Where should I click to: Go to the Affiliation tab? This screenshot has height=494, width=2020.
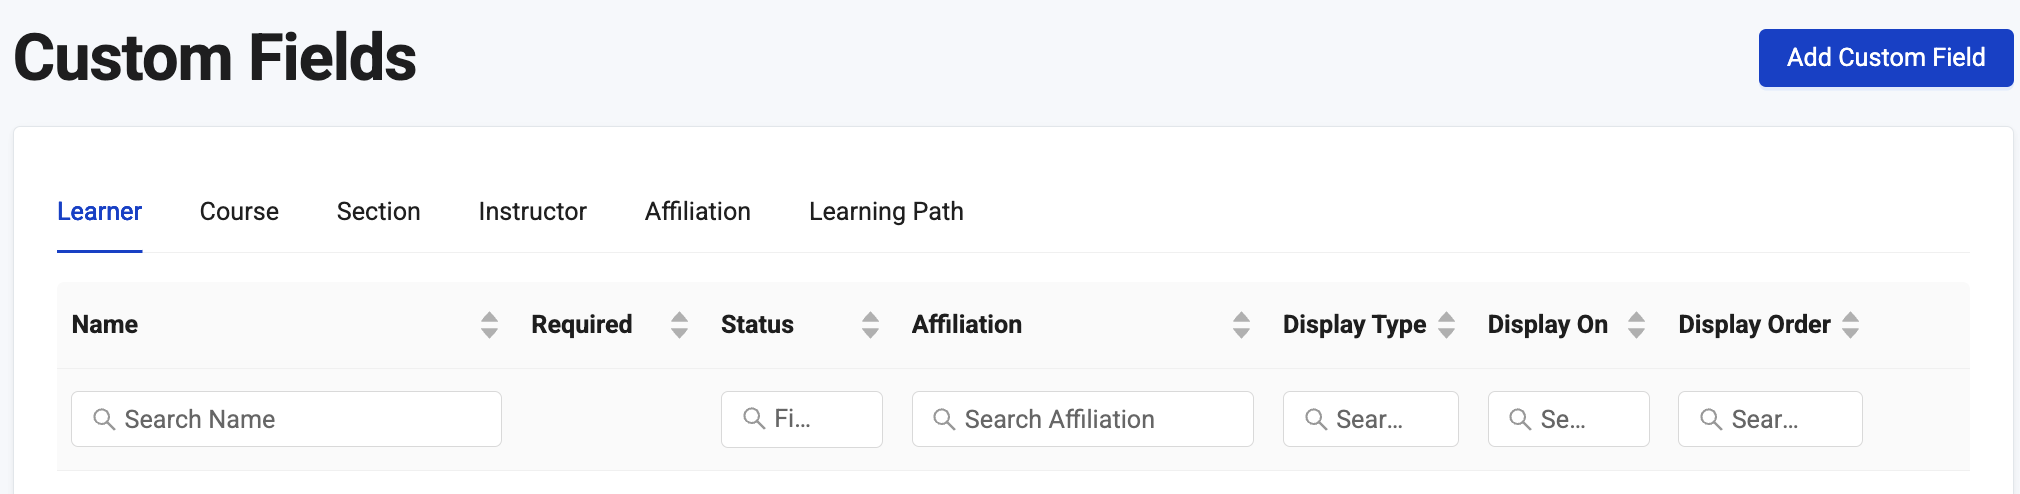[x=697, y=212]
